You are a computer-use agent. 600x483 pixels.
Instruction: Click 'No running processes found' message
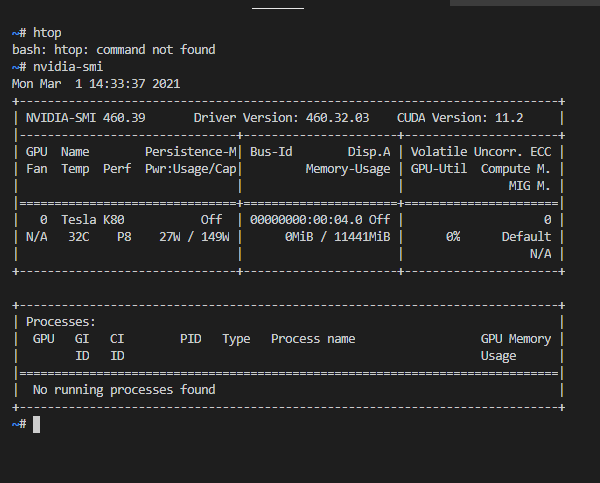[124, 390]
